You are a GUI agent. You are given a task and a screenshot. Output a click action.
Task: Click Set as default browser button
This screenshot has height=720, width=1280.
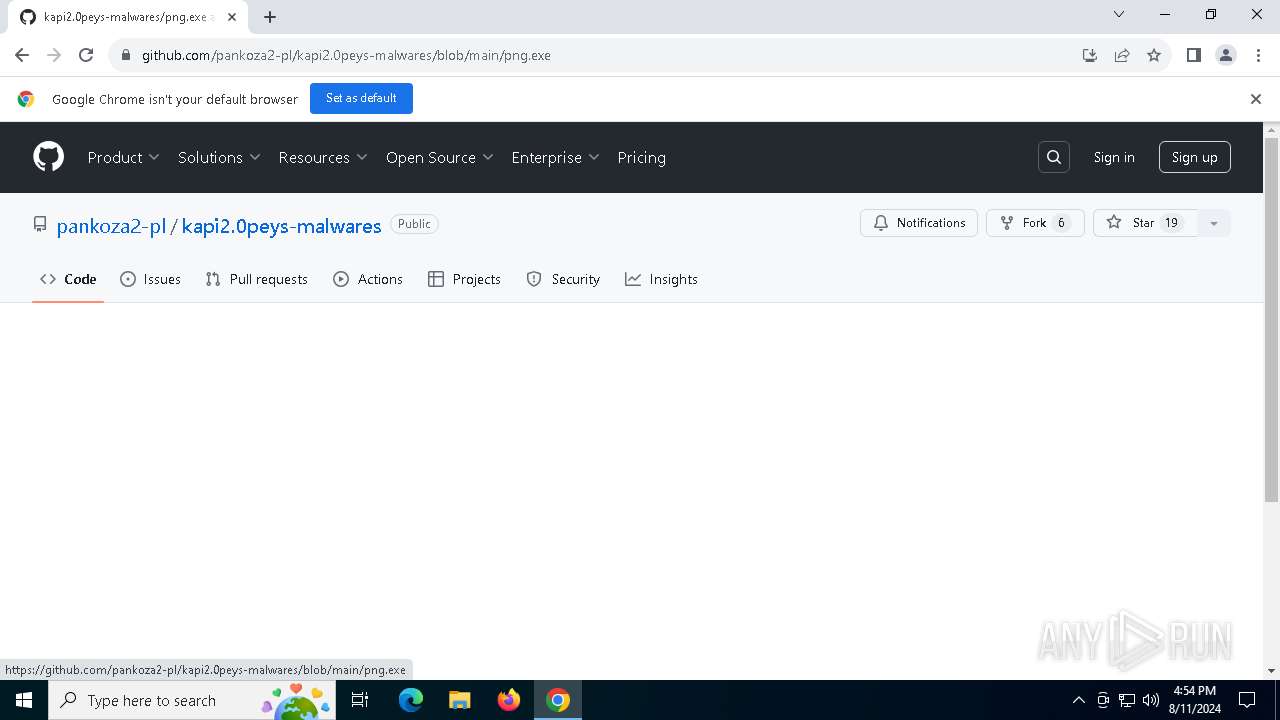tap(361, 98)
